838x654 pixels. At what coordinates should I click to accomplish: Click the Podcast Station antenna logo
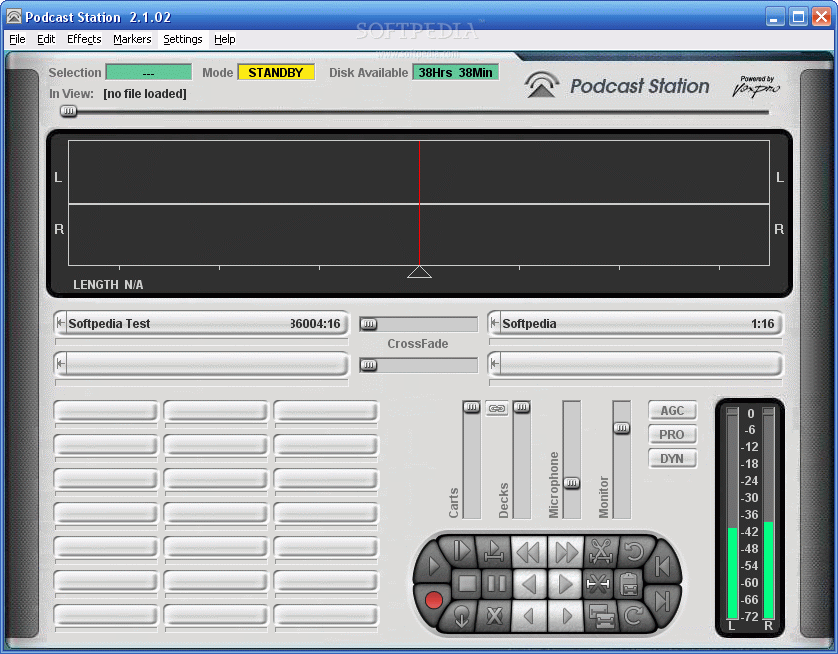[542, 85]
